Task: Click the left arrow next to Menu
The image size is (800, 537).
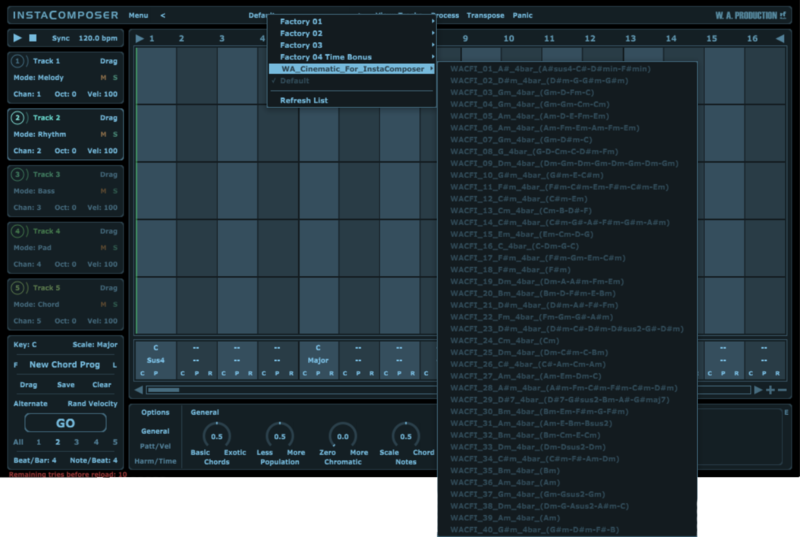Action: coord(163,16)
